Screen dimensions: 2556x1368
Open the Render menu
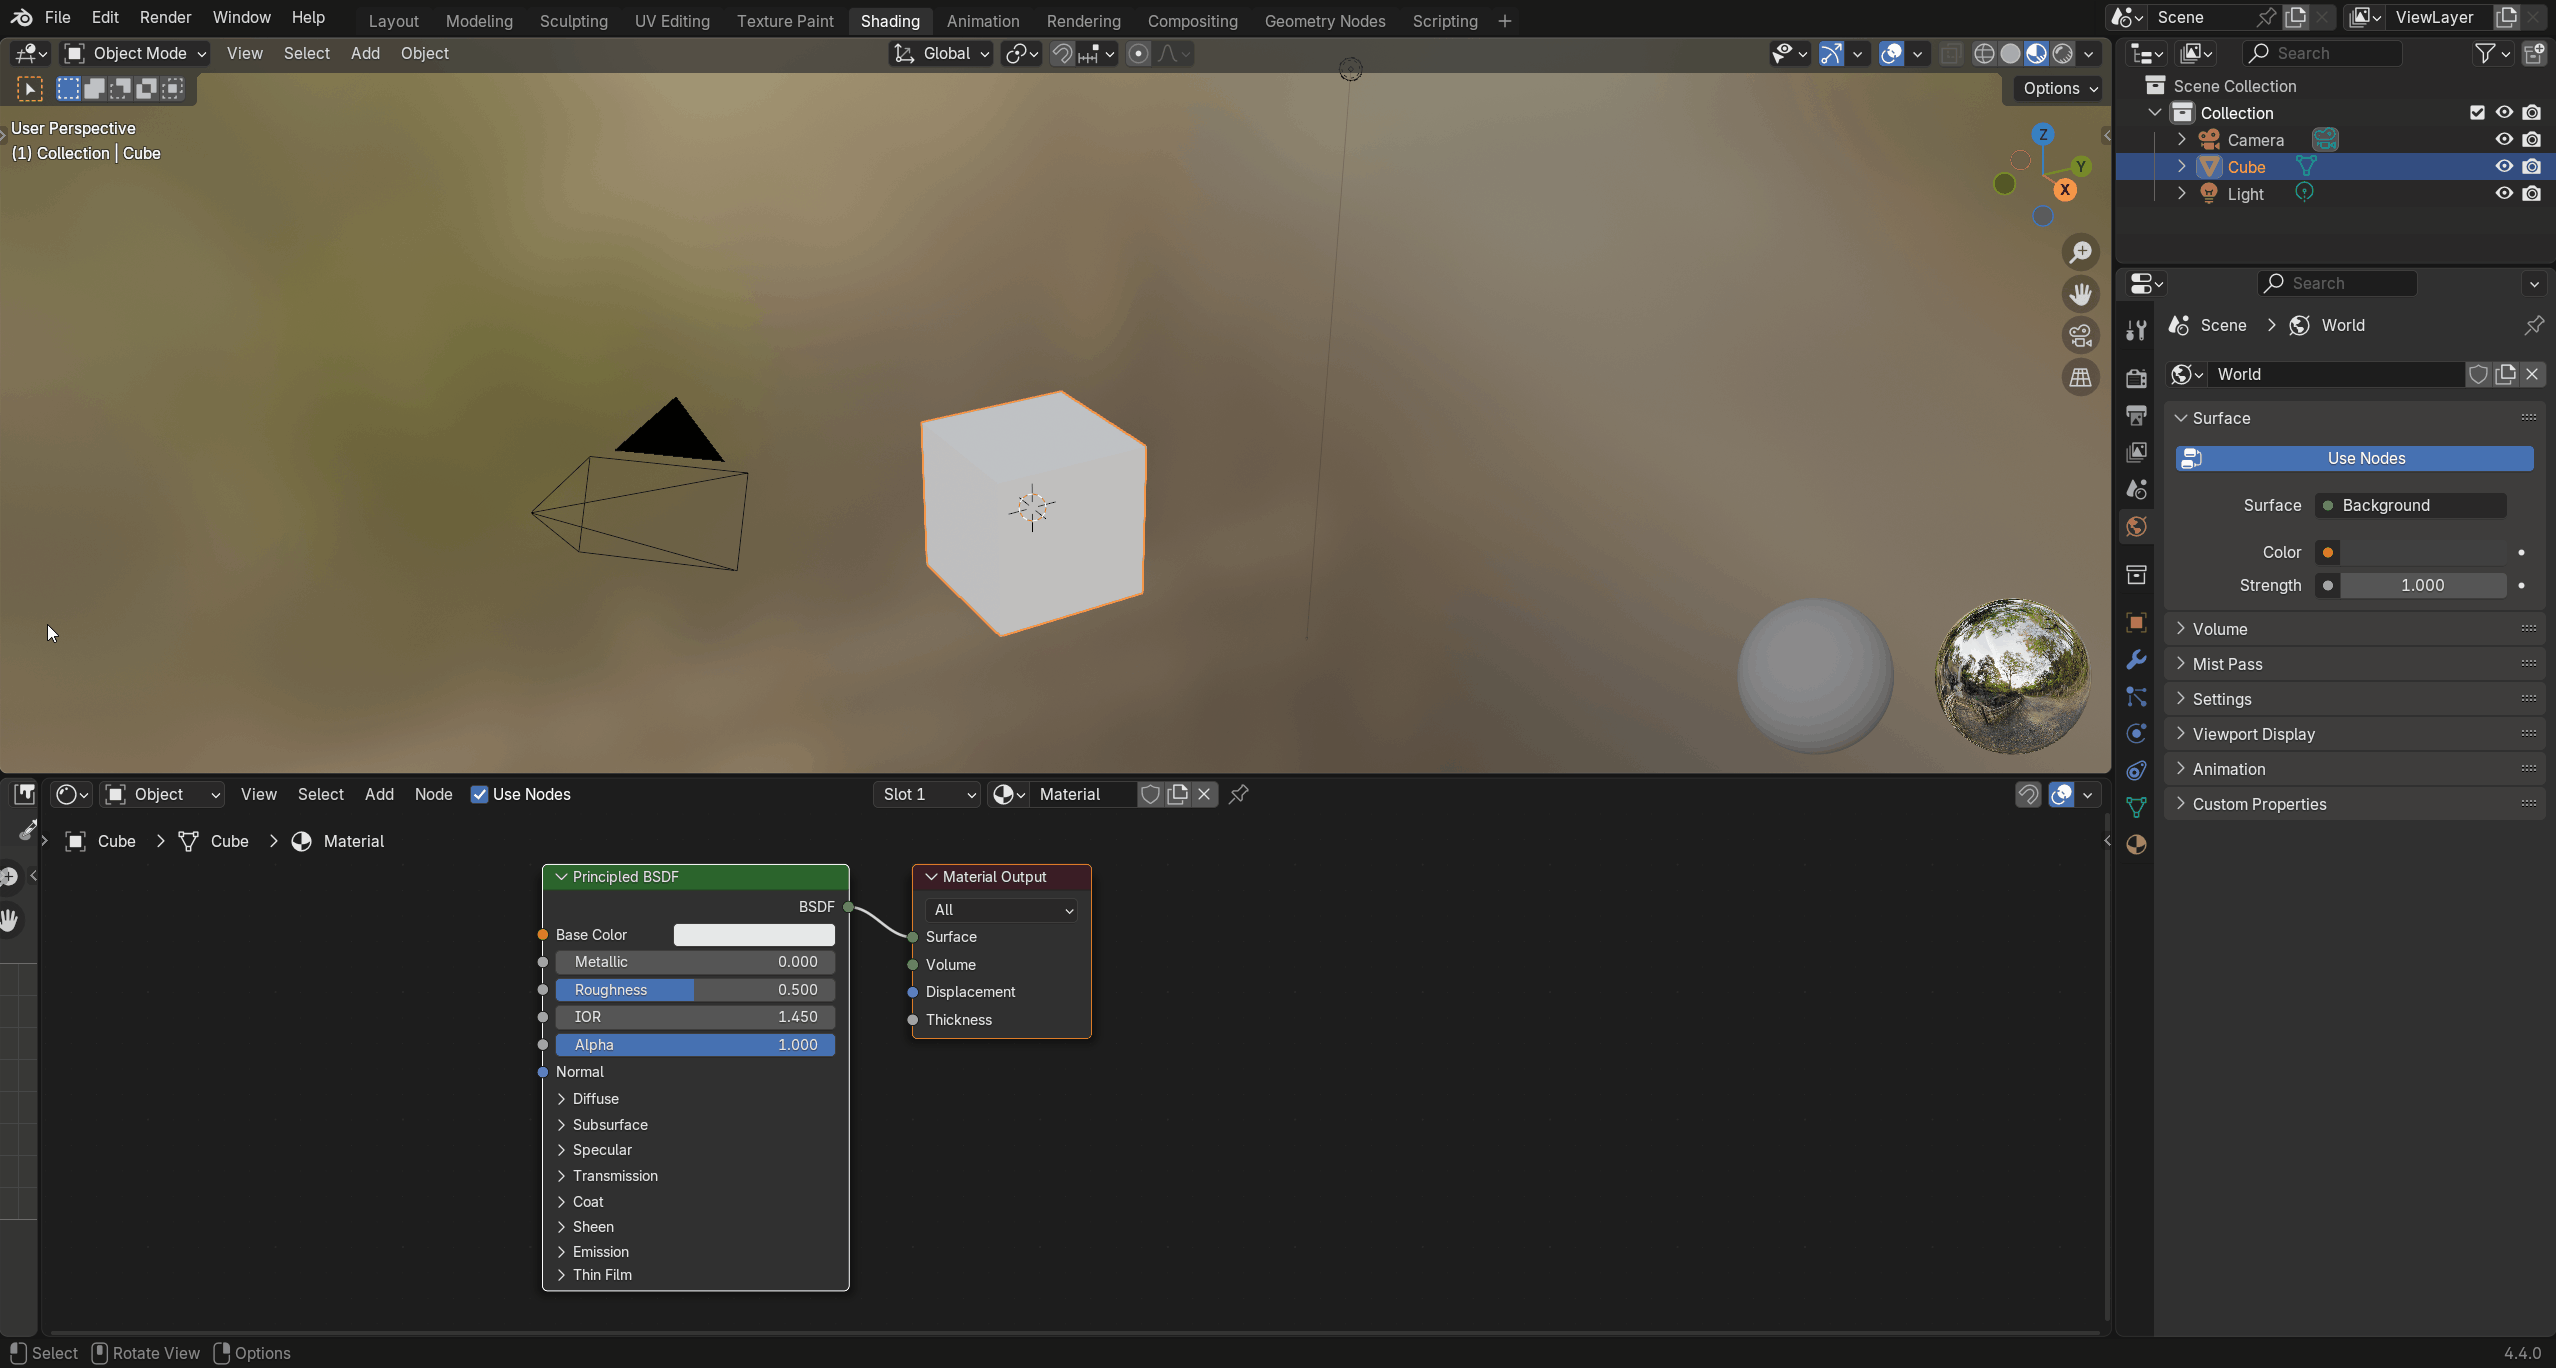pyautogui.click(x=165, y=18)
